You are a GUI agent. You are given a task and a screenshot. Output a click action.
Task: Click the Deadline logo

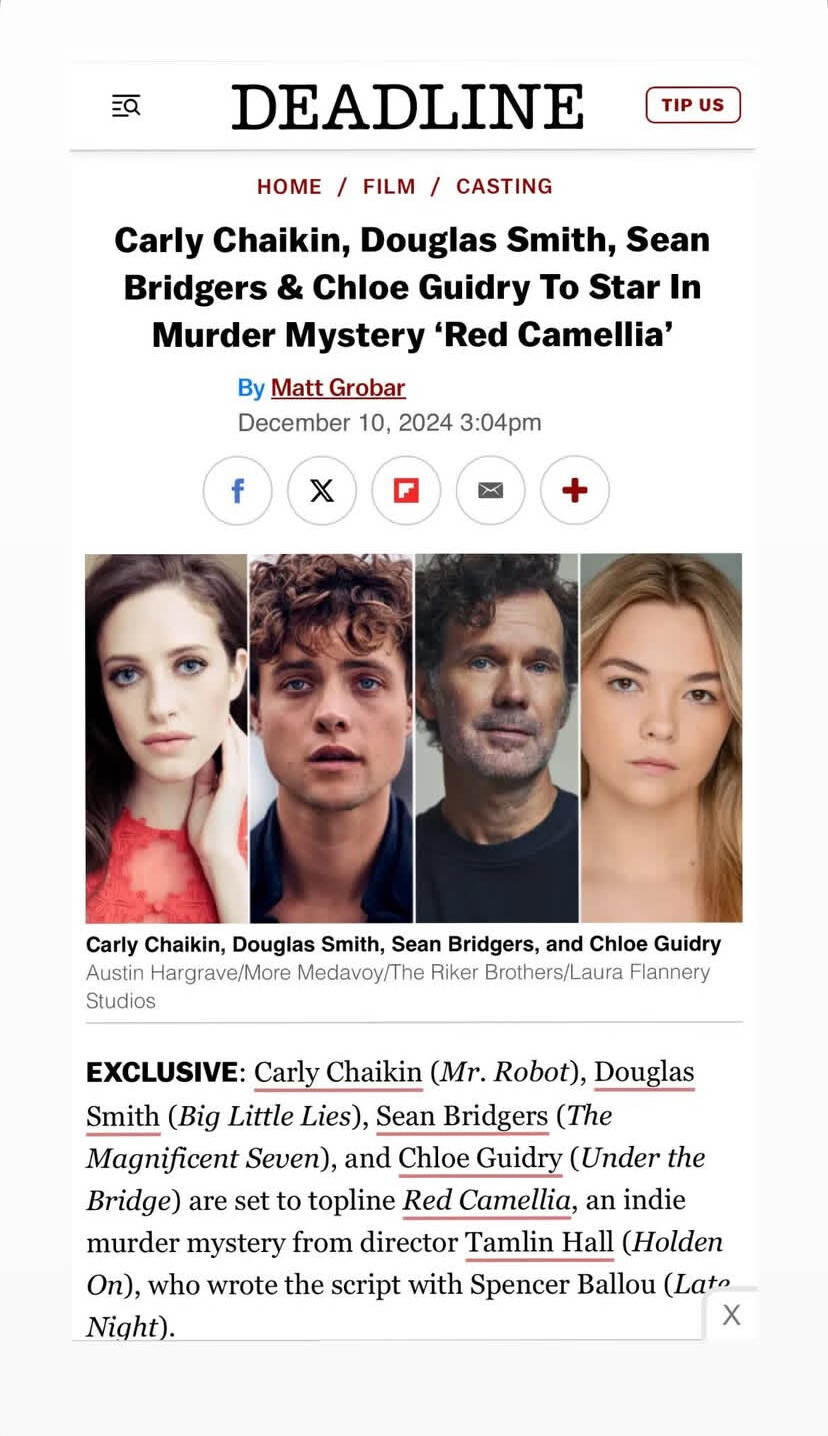[408, 106]
